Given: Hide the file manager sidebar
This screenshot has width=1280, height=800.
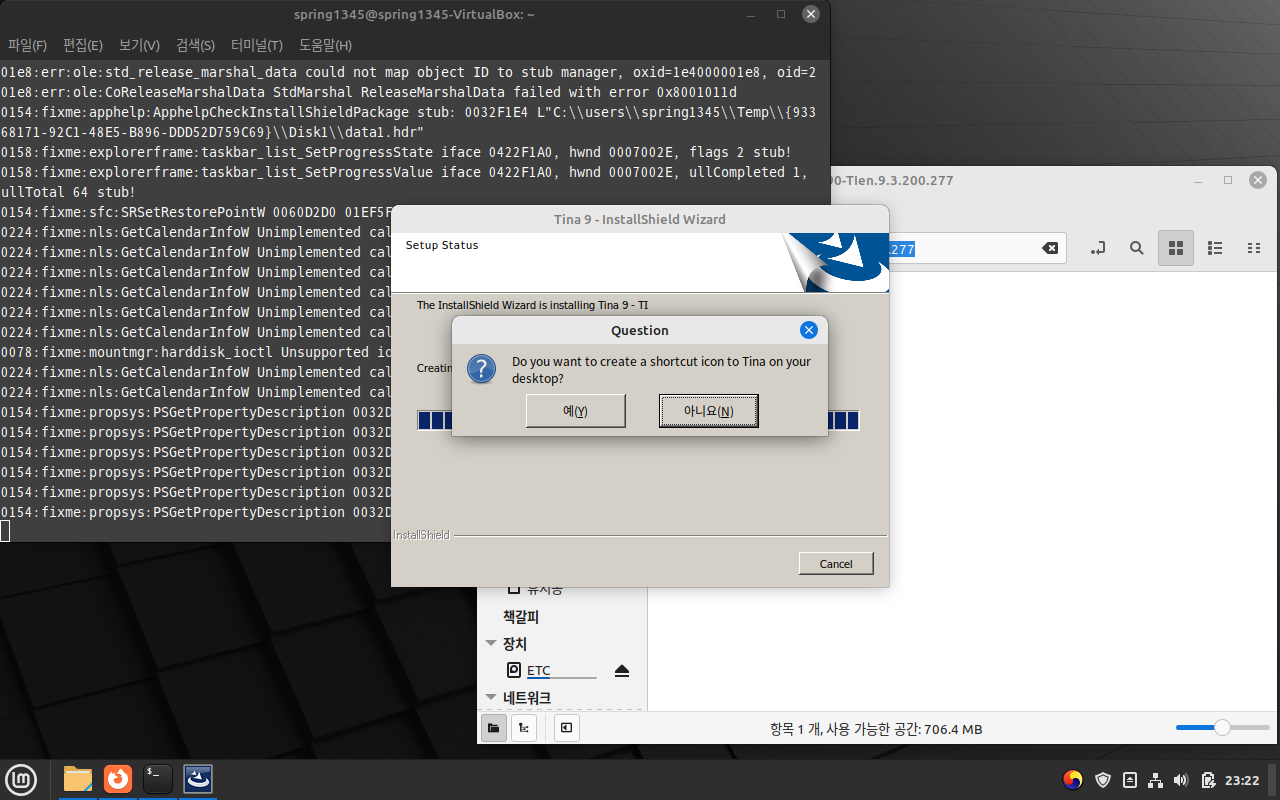Looking at the screenshot, I should [566, 728].
